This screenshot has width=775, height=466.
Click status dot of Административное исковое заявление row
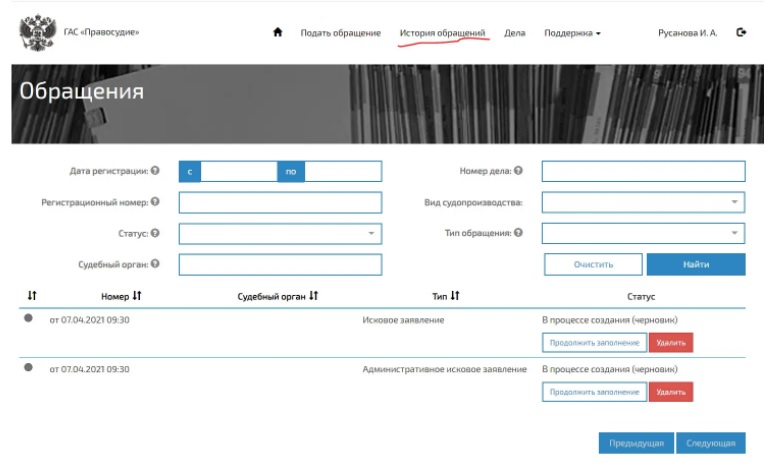click(28, 367)
